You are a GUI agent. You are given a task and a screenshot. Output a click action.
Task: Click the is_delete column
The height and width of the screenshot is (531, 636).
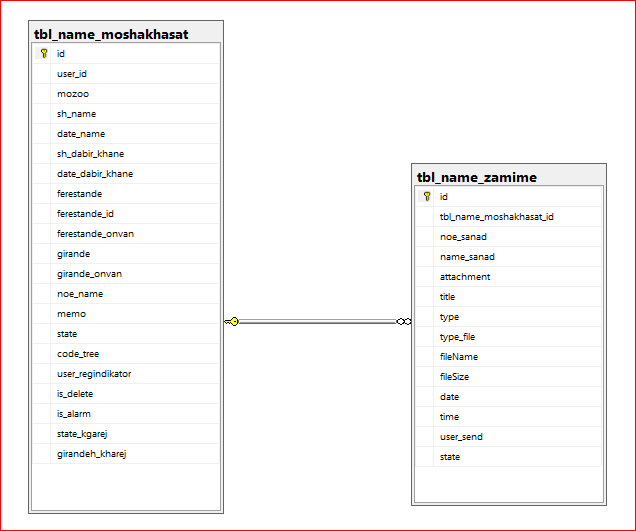click(x=126, y=394)
